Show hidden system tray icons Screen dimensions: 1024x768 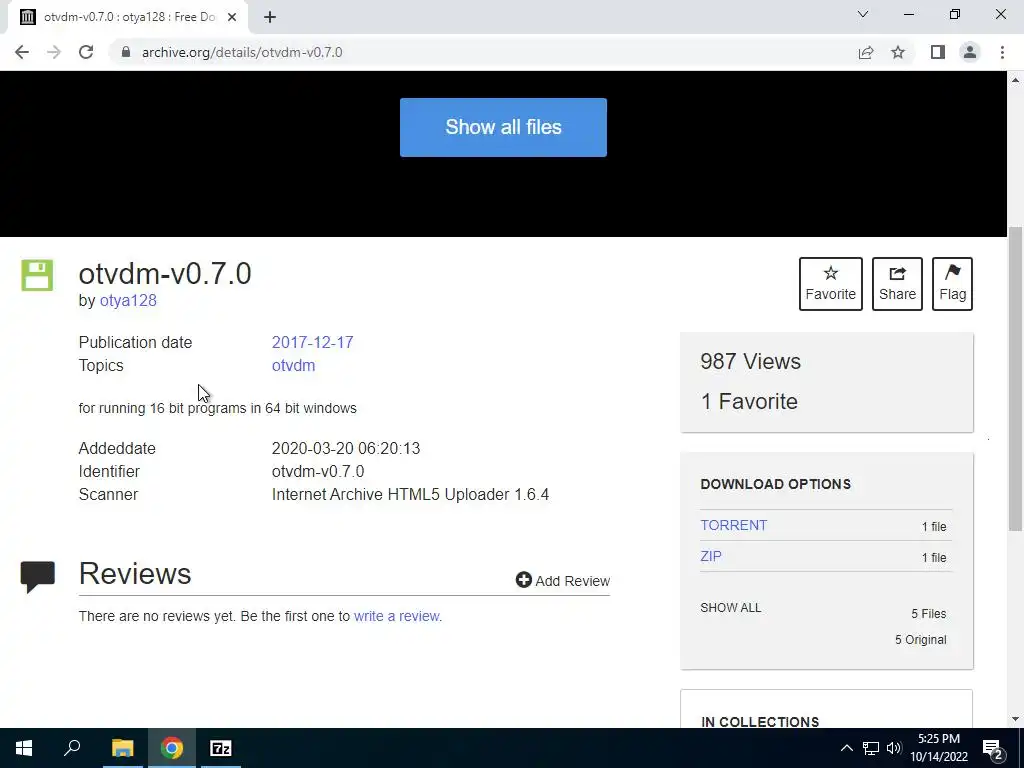pyautogui.click(x=846, y=748)
